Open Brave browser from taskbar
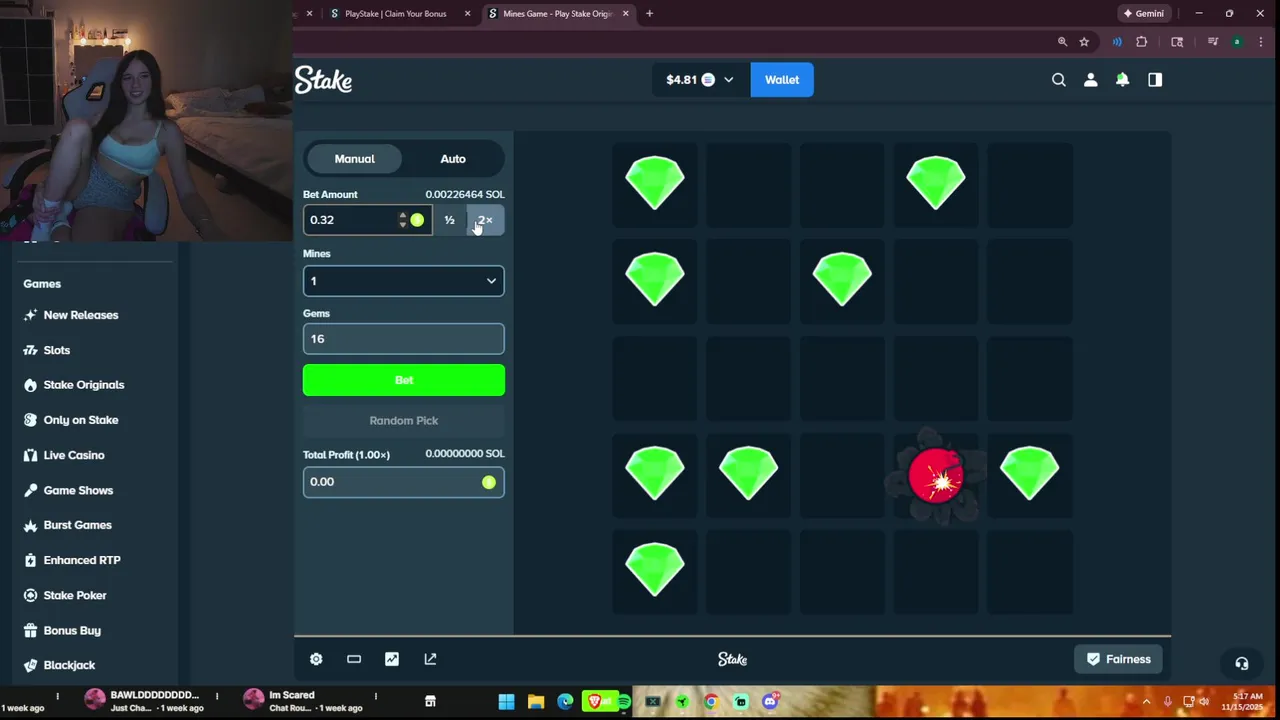The height and width of the screenshot is (720, 1280). (595, 702)
